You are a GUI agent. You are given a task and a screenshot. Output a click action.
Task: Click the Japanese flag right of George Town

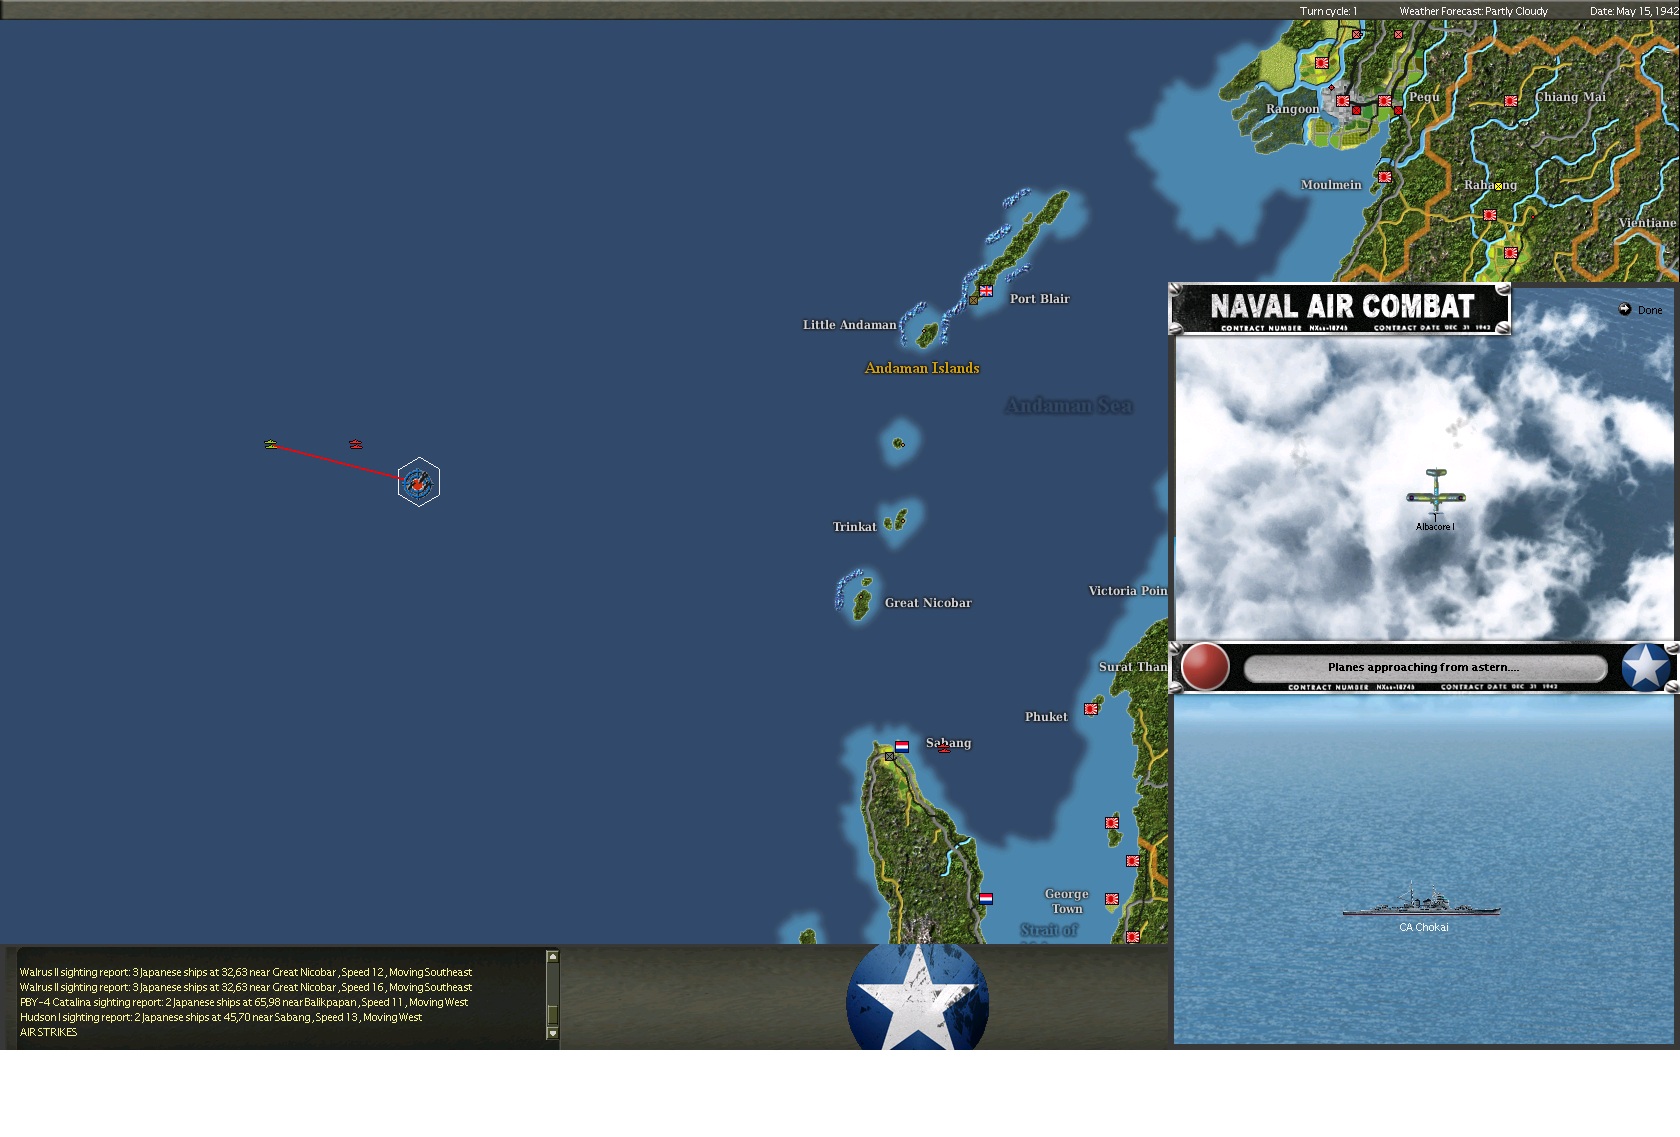click(1111, 899)
